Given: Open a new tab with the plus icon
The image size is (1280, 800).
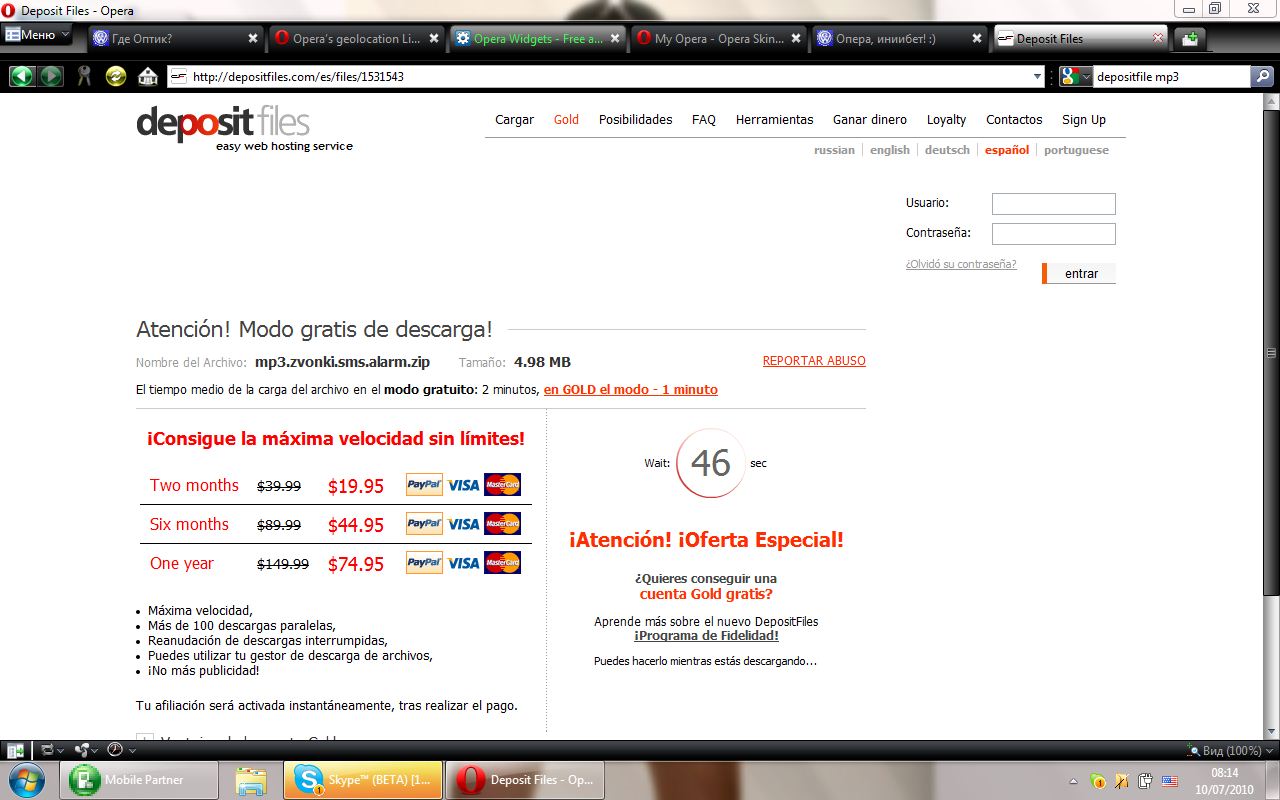Looking at the screenshot, I should click(x=1189, y=39).
